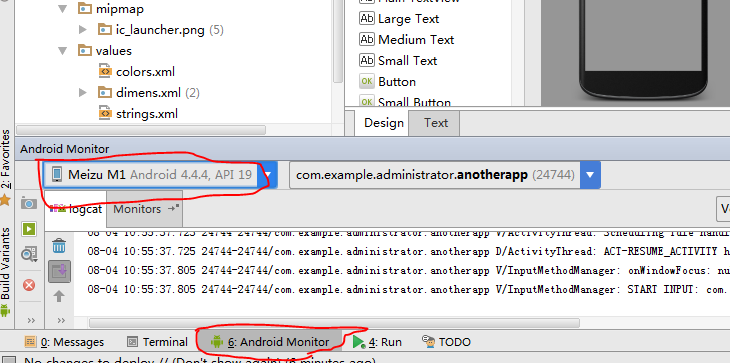Image resolution: width=730 pixels, height=363 pixels.
Task: Click the screen capture camera icon
Action: point(29,204)
